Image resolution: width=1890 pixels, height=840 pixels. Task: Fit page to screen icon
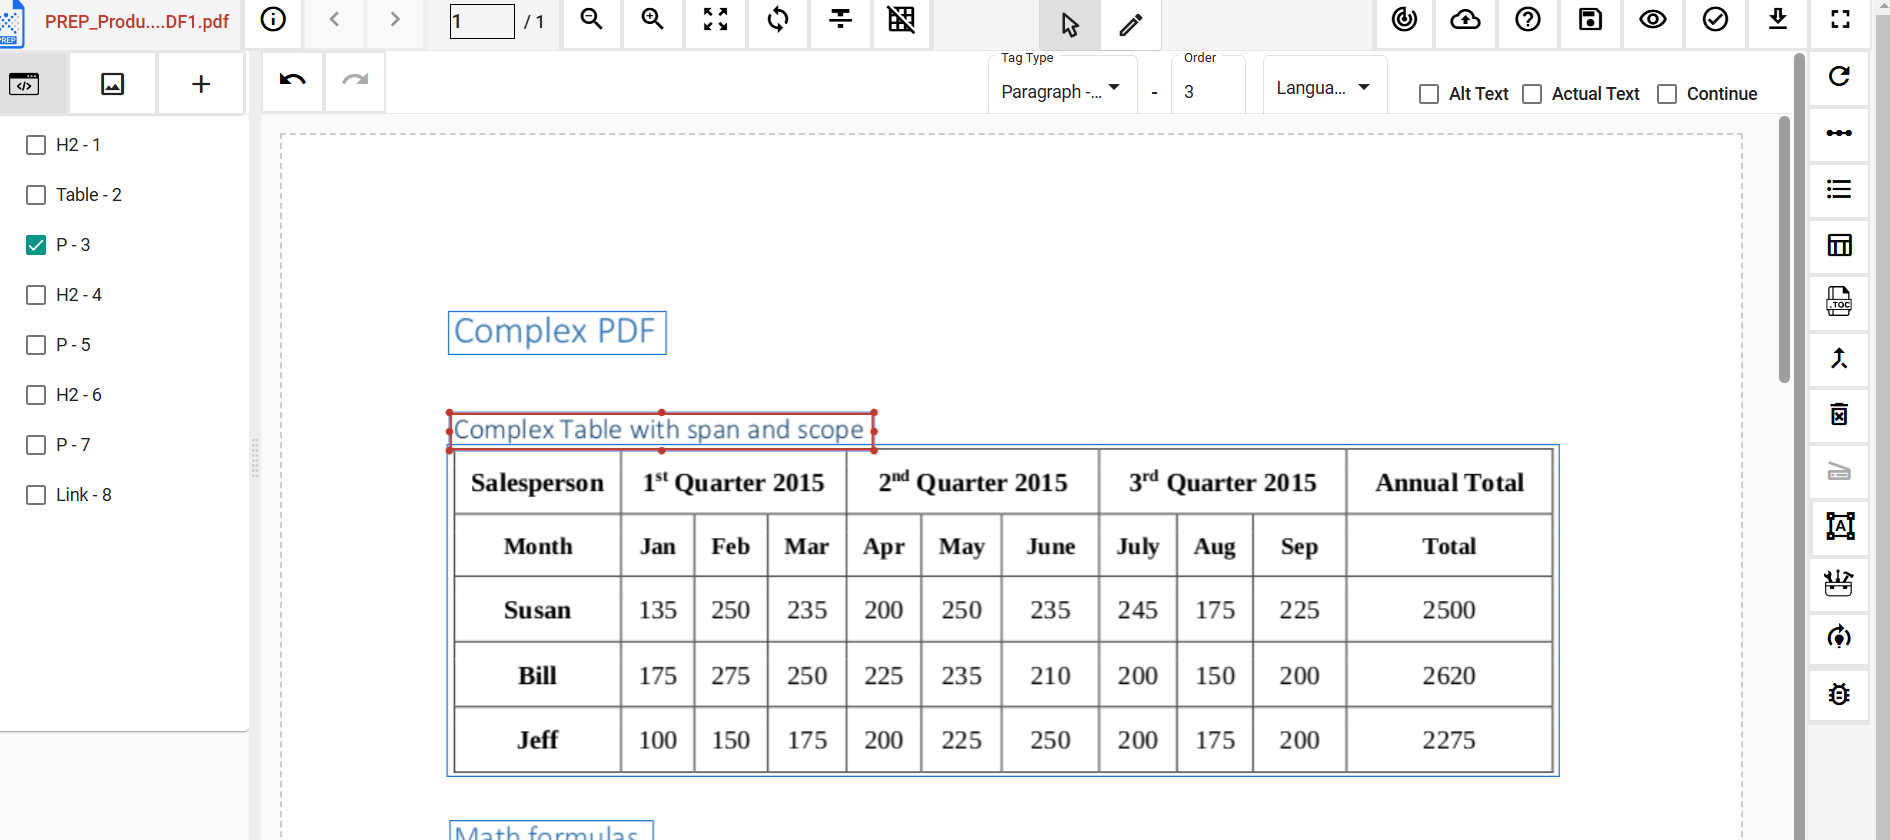click(x=715, y=20)
